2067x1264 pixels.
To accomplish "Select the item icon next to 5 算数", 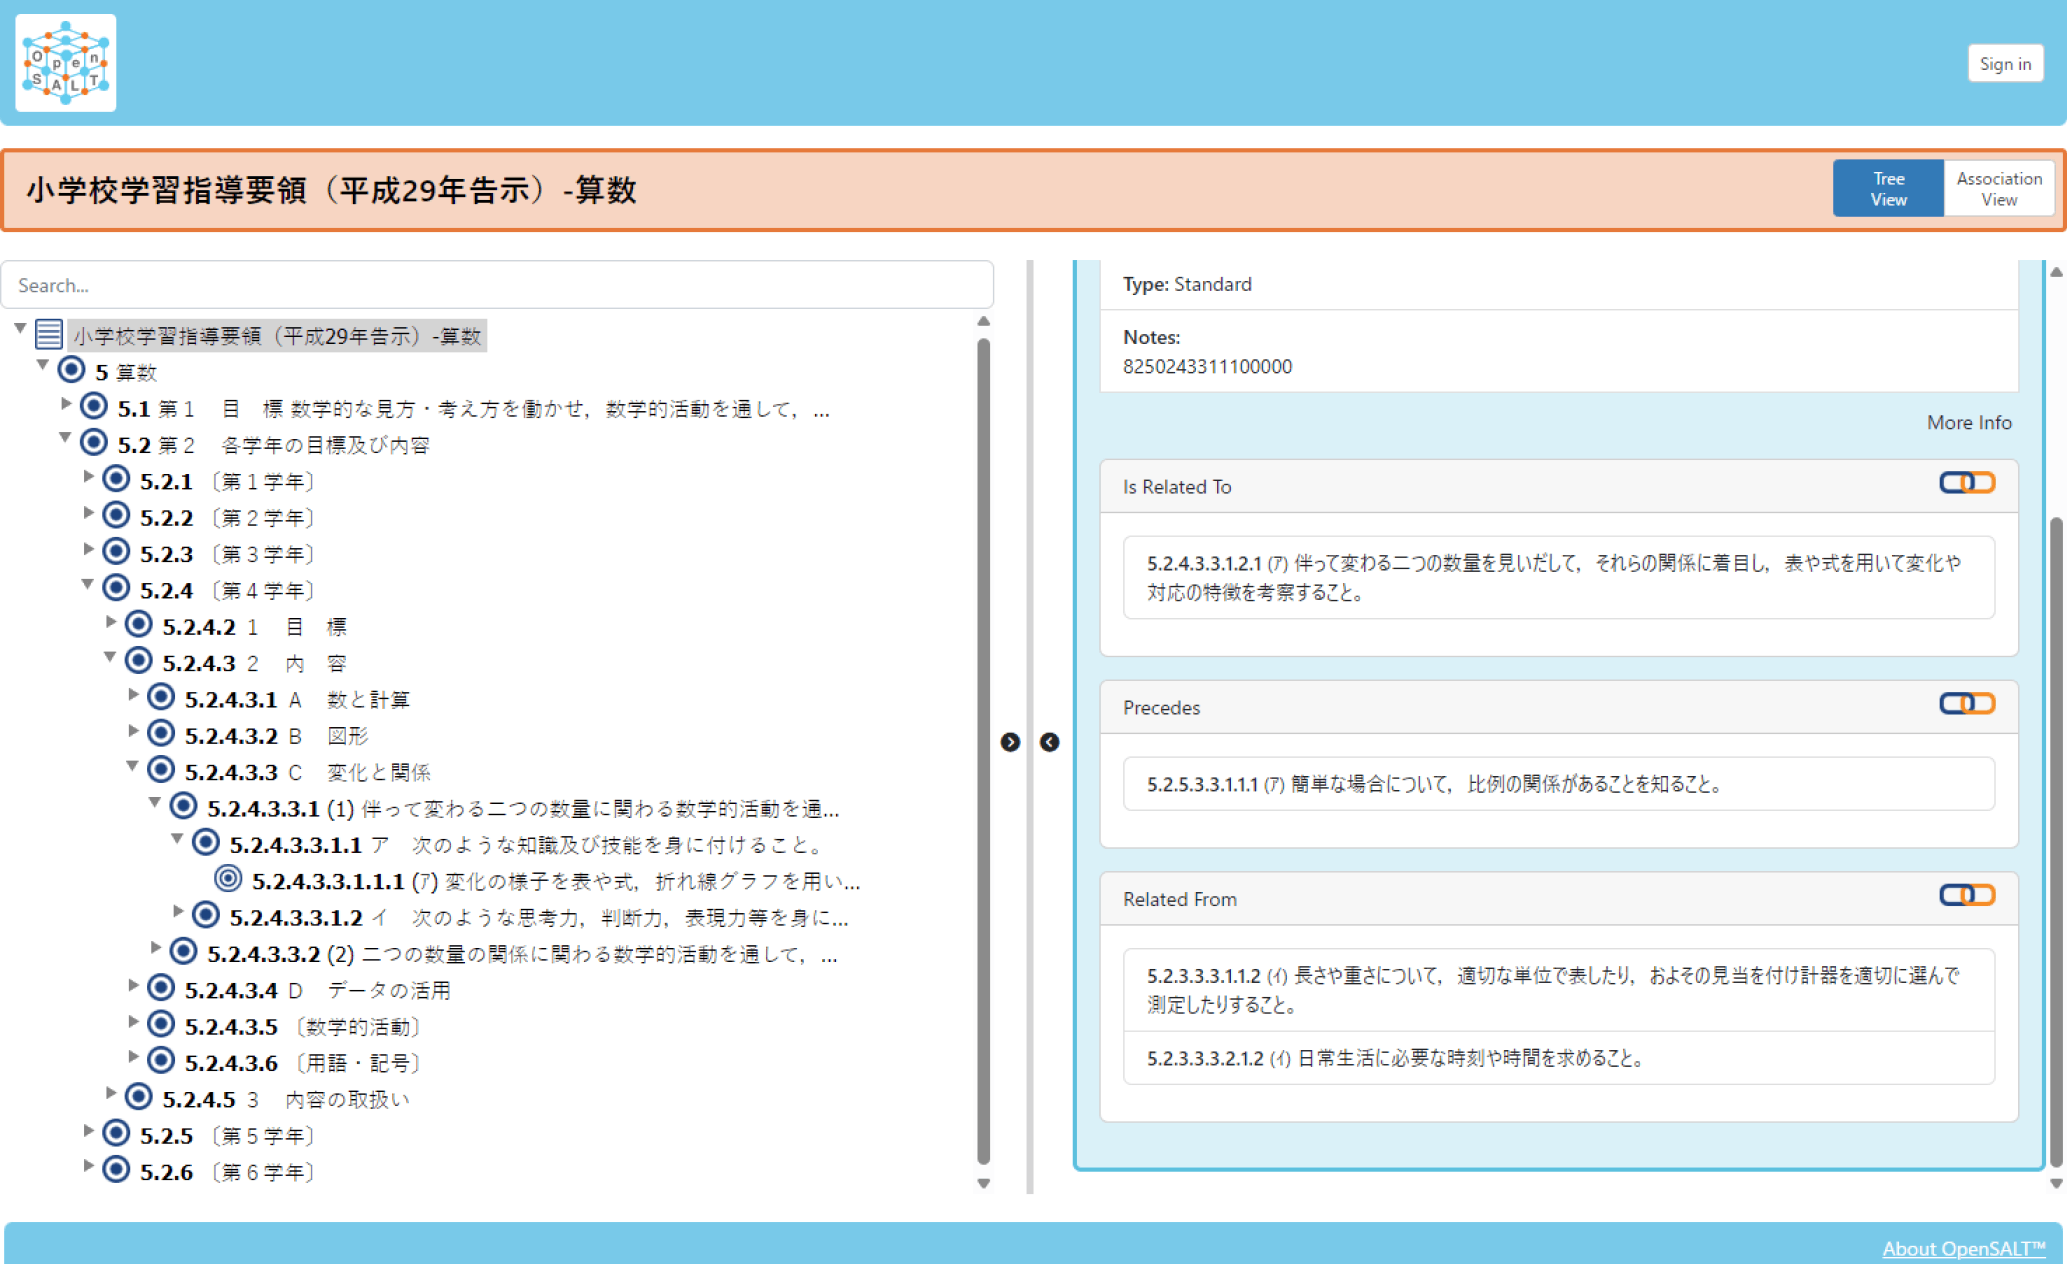I will click(70, 369).
